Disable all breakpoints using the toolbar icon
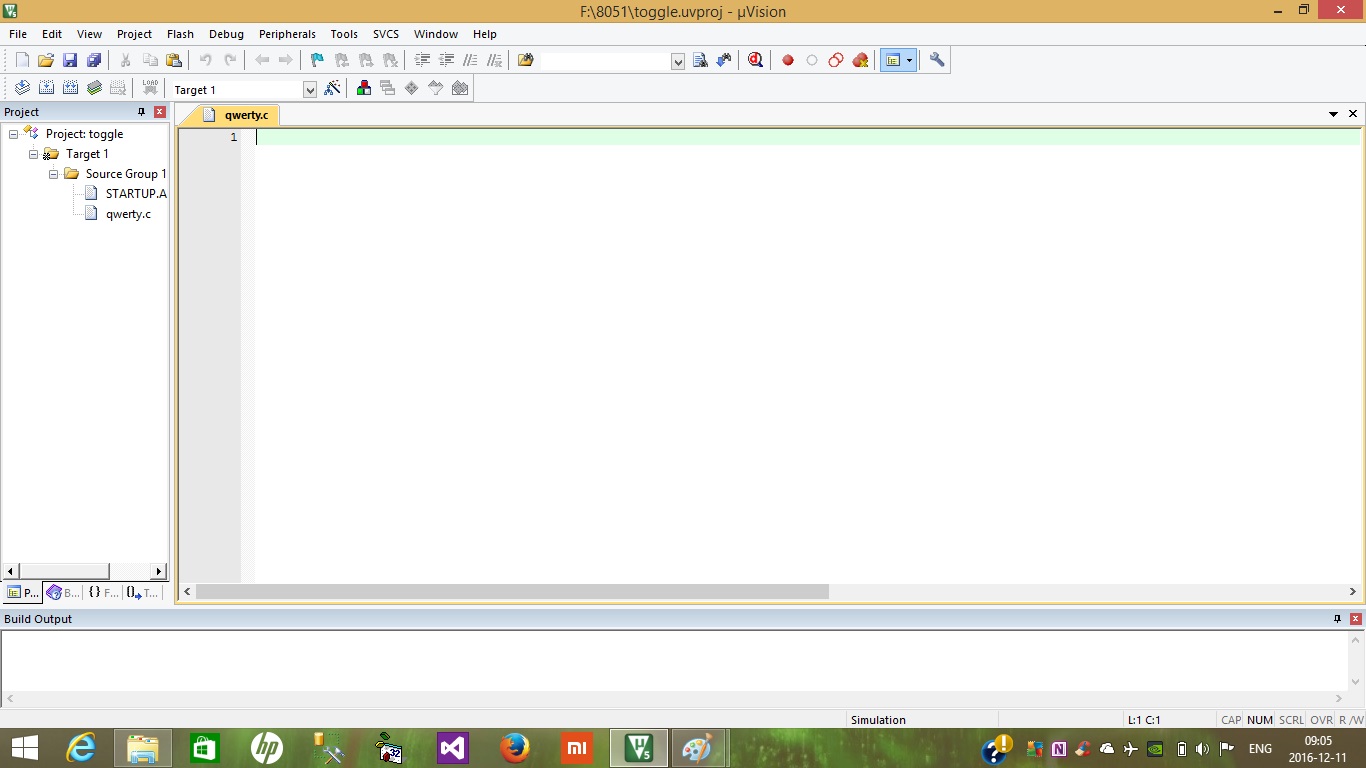This screenshot has width=1366, height=768. (835, 59)
